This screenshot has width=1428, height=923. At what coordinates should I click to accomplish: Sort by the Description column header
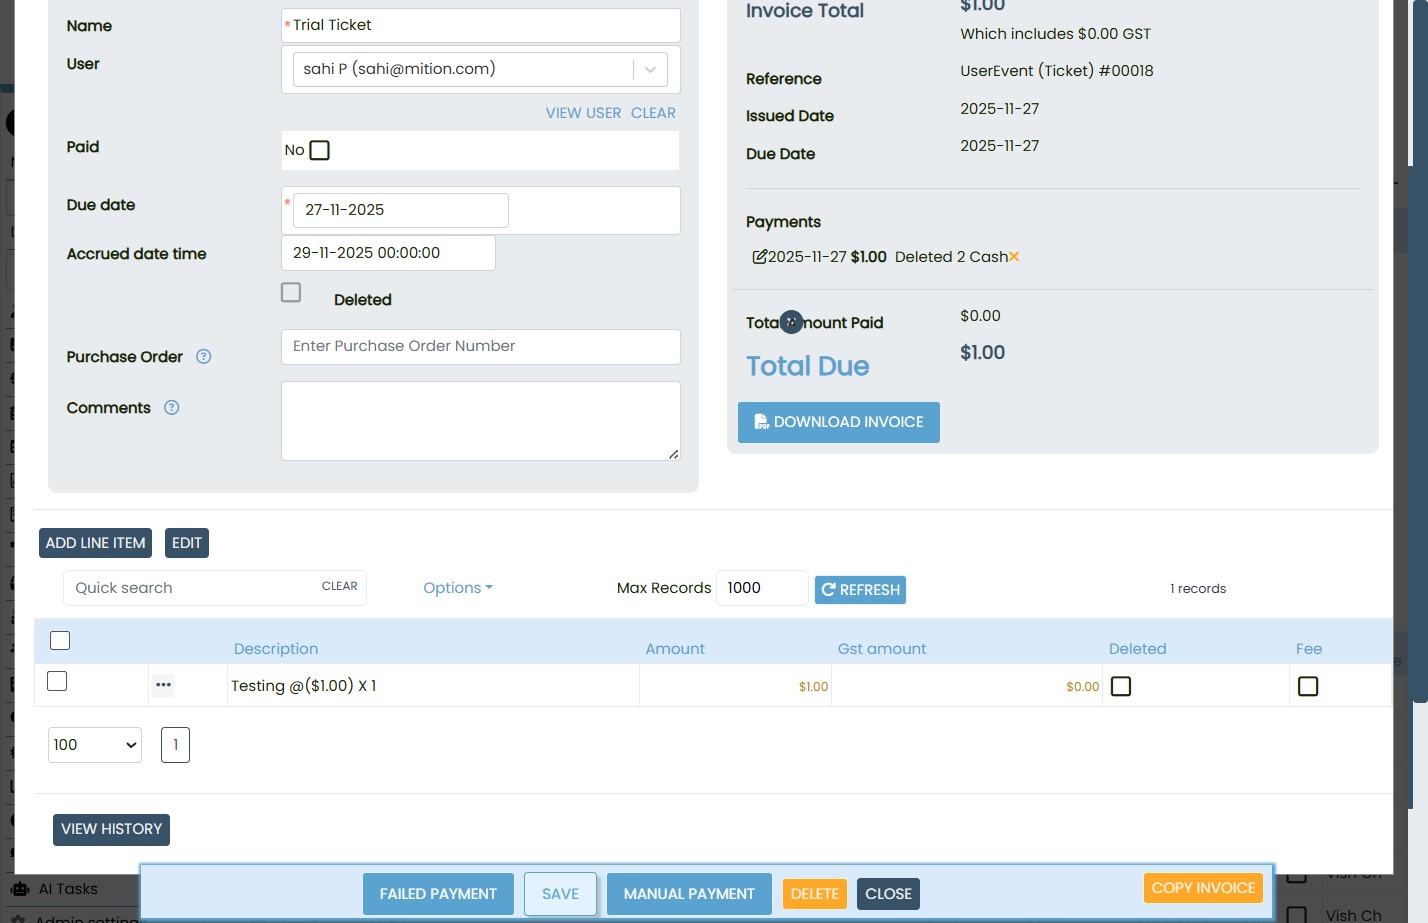tap(276, 649)
